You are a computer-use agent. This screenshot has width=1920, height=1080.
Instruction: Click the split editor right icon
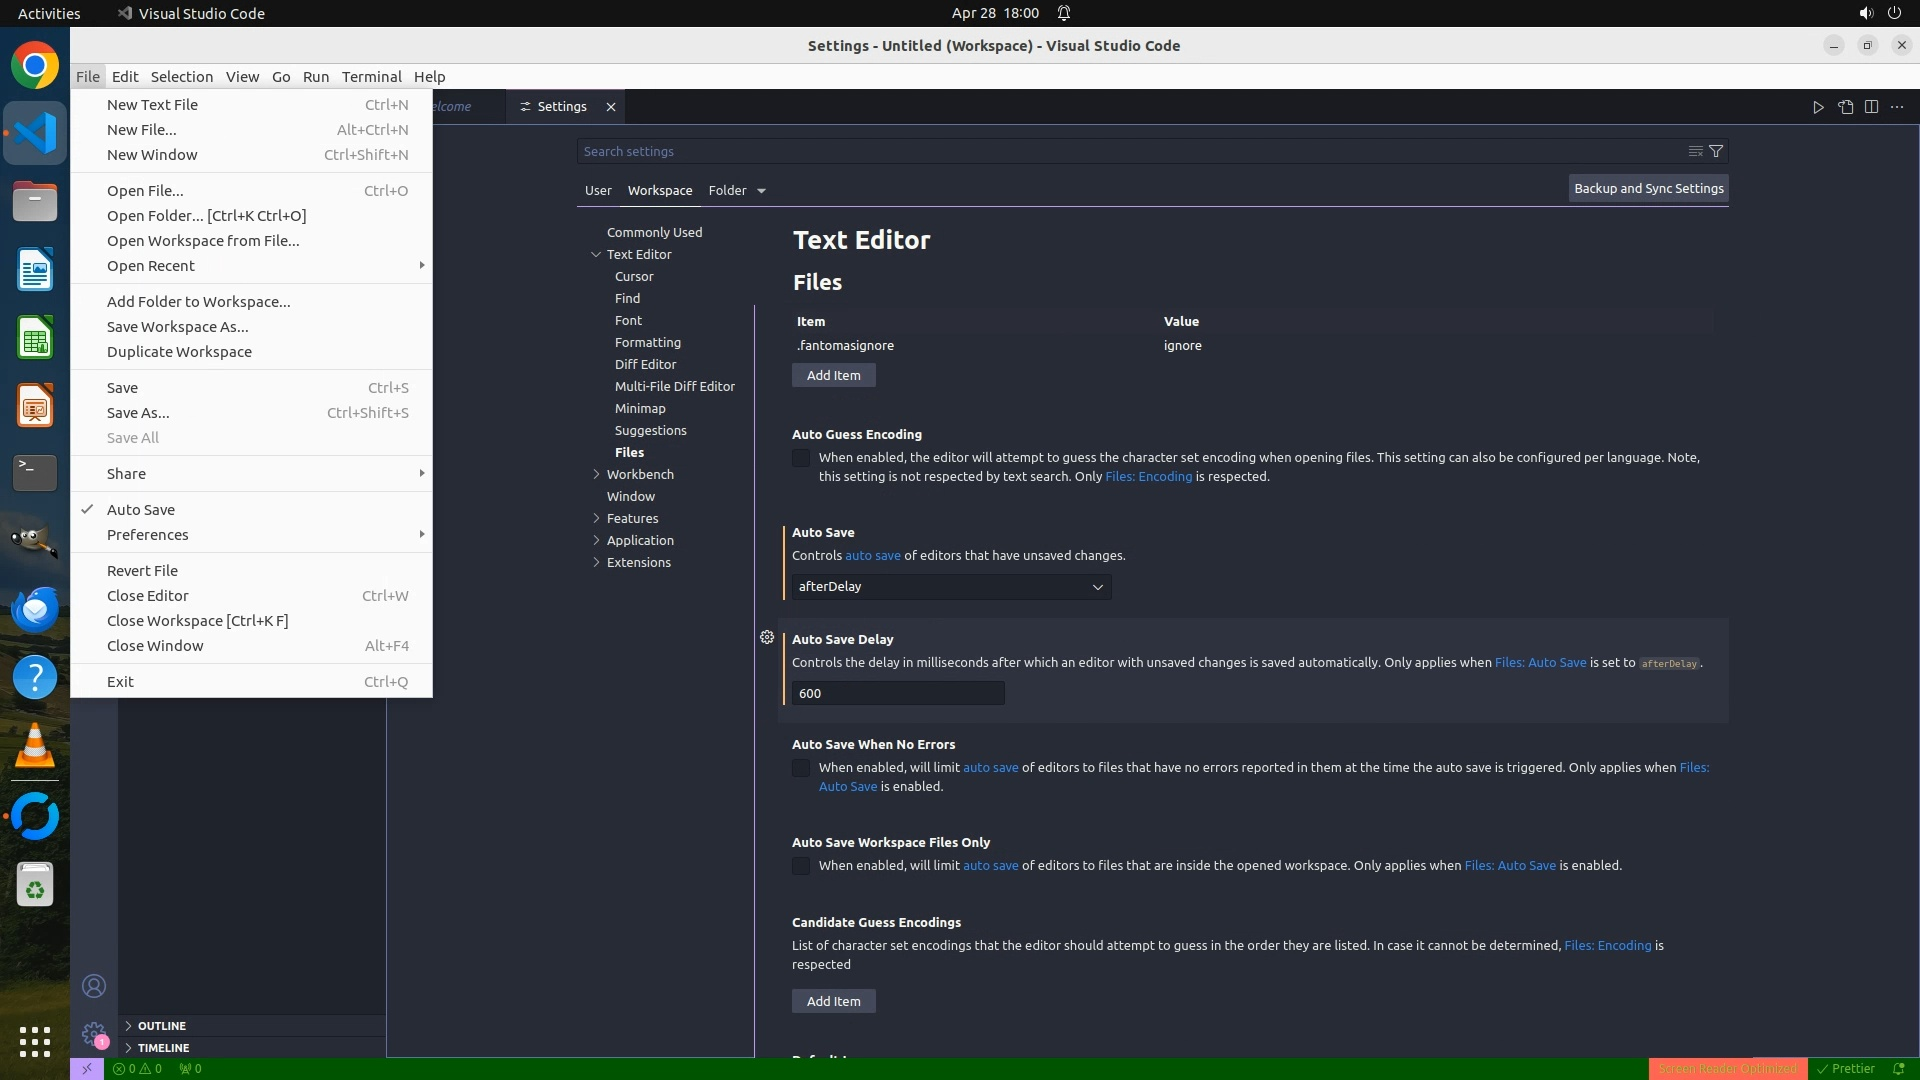(x=1871, y=107)
